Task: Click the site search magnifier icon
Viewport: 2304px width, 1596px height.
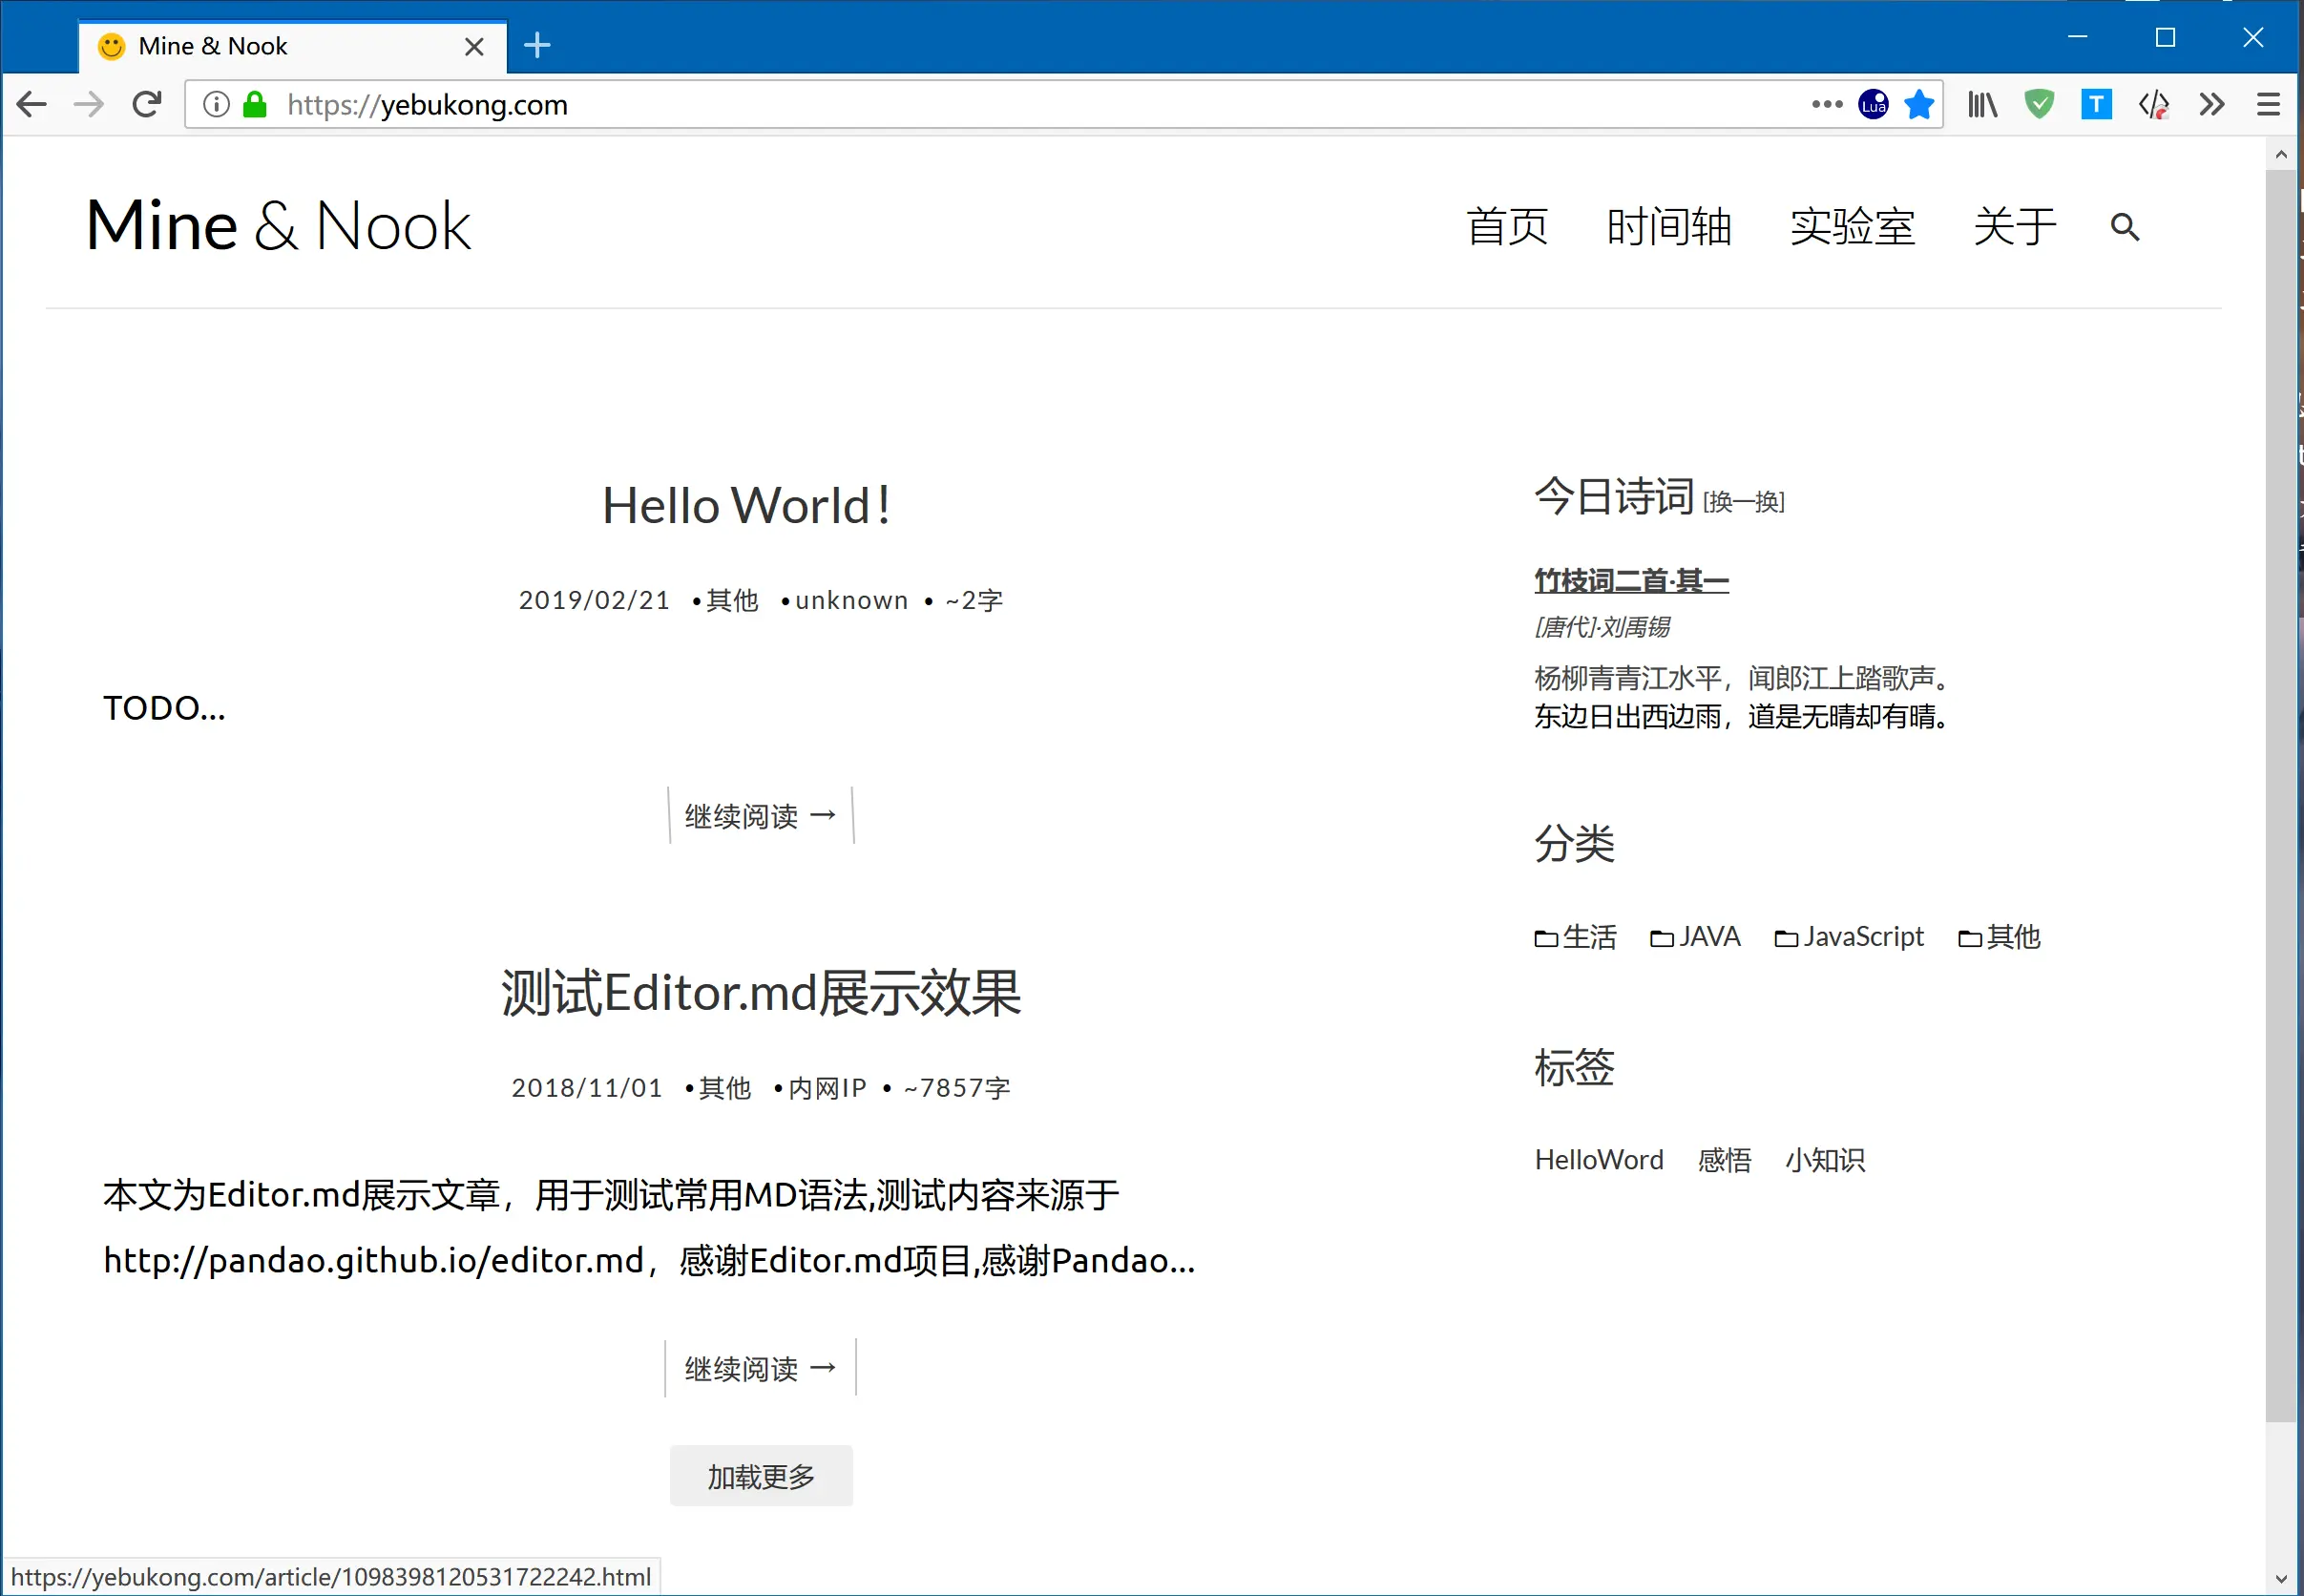Action: point(2124,227)
